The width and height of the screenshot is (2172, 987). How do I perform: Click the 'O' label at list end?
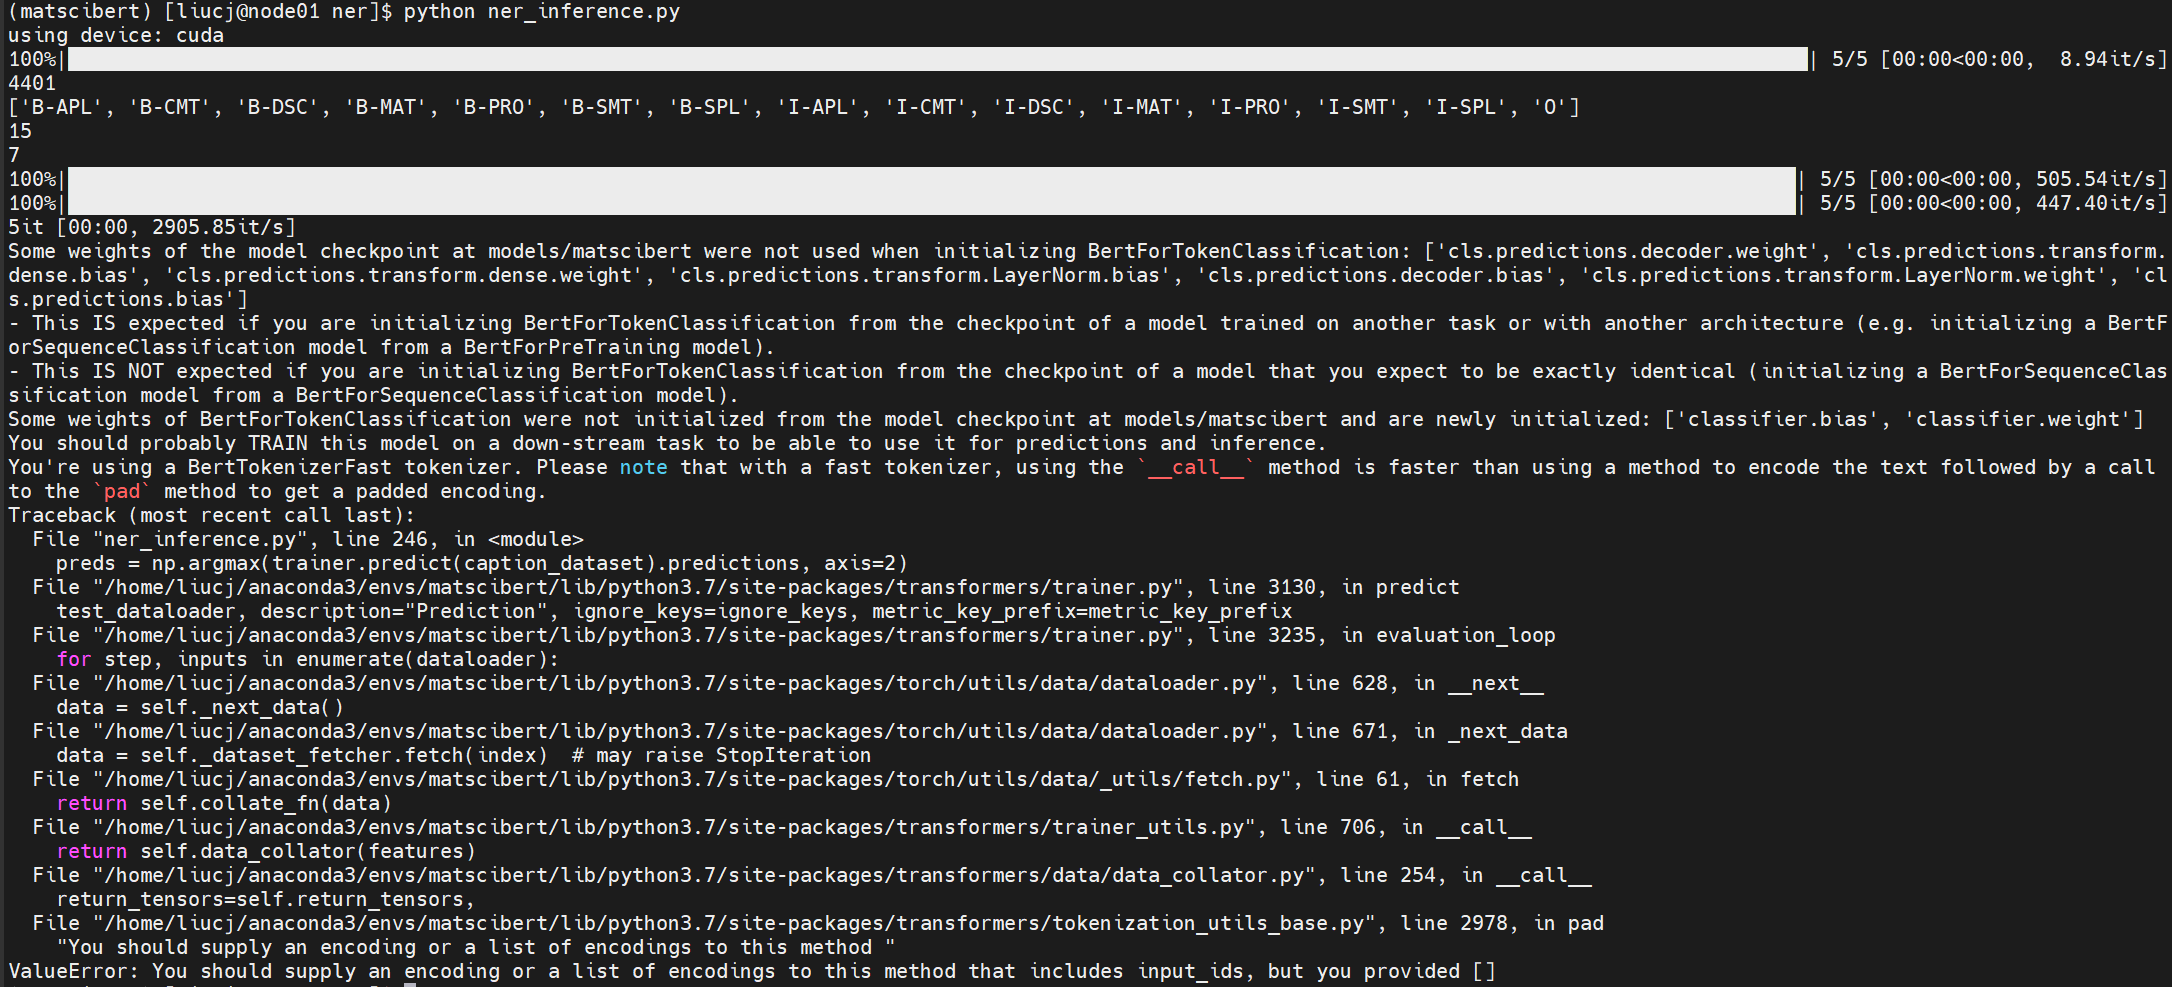coord(1553,107)
